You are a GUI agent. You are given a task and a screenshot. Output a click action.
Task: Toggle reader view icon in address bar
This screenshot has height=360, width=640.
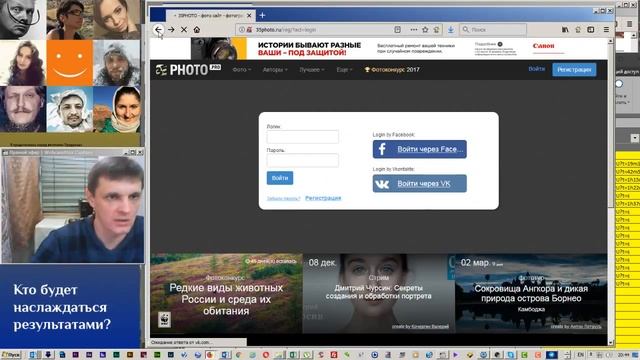pyautogui.click(x=398, y=29)
